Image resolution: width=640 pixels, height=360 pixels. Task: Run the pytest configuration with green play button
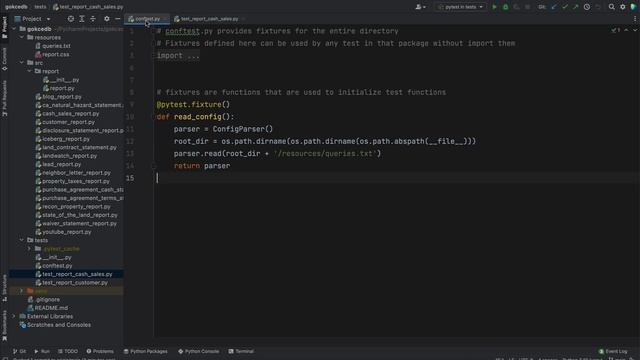pyautogui.click(x=494, y=7)
